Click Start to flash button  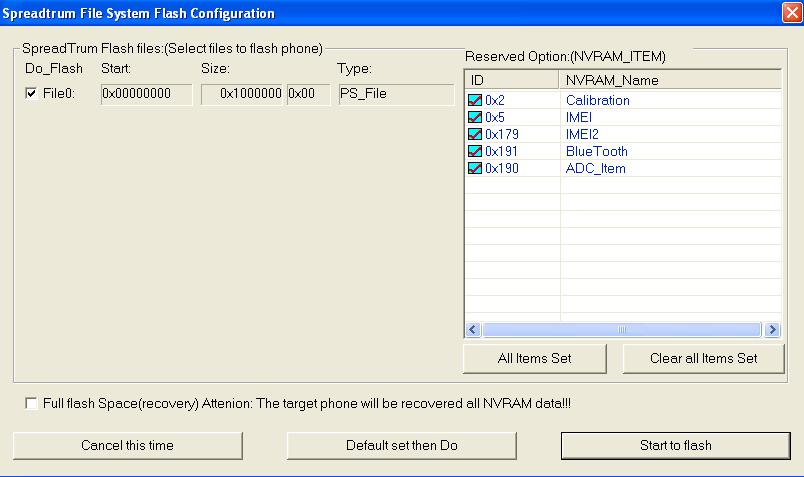(675, 445)
